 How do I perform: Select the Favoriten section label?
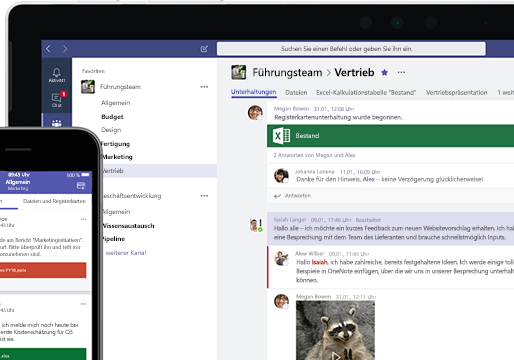tap(93, 71)
